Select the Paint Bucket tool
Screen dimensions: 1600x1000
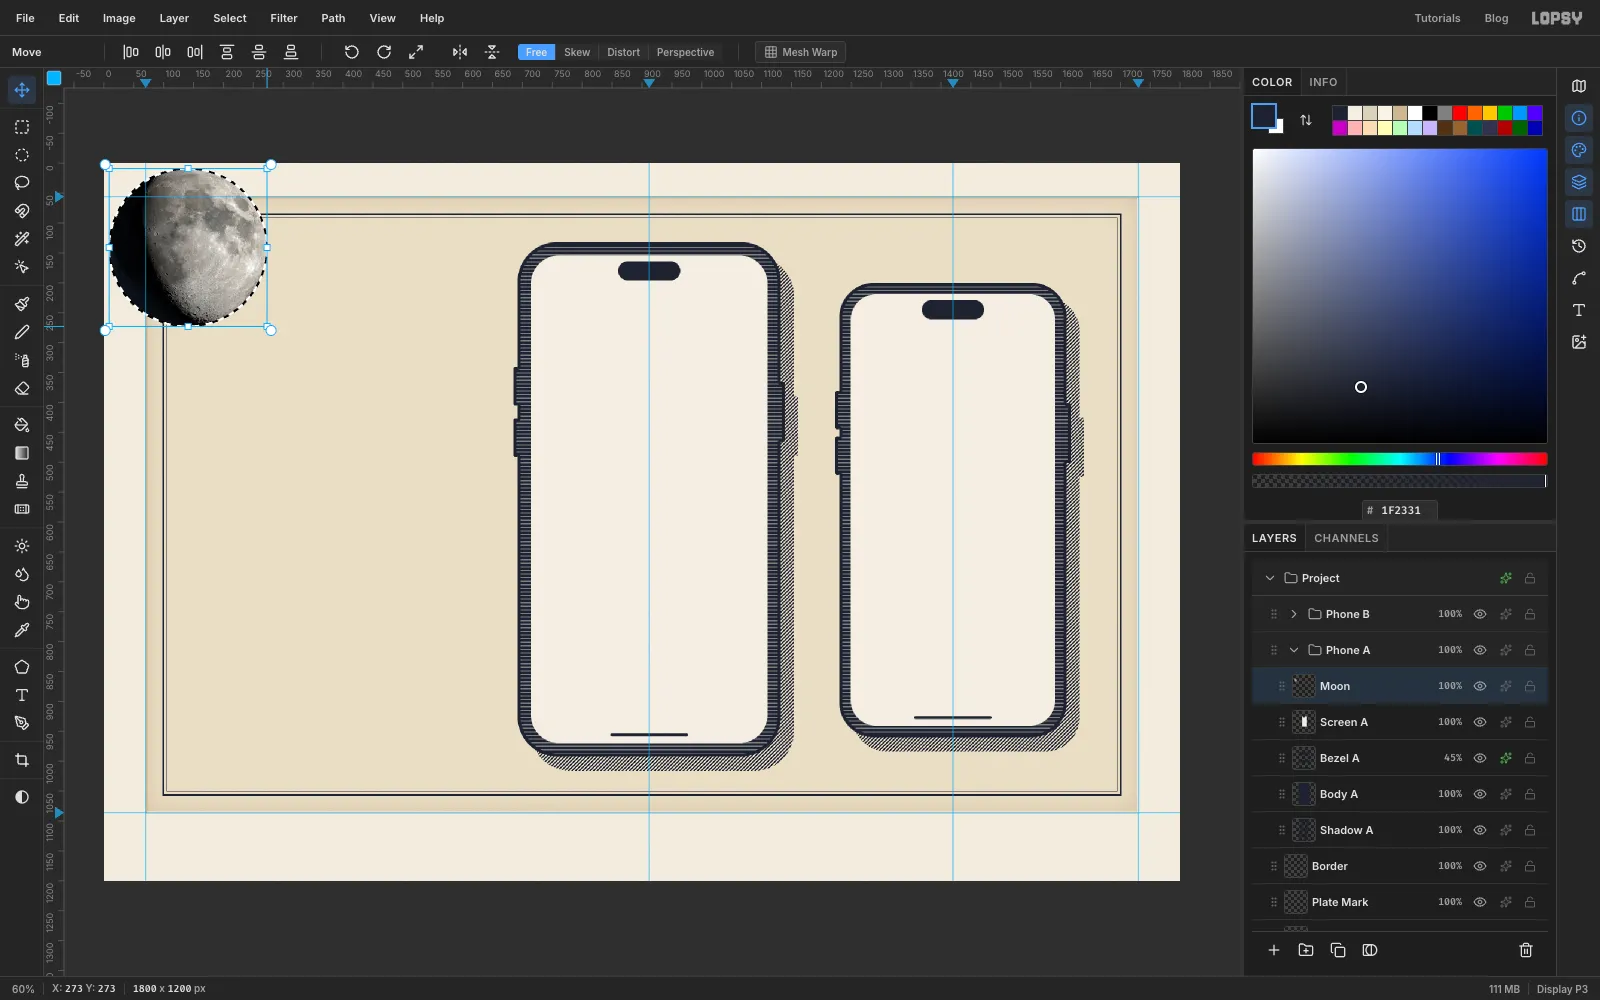pos(22,425)
